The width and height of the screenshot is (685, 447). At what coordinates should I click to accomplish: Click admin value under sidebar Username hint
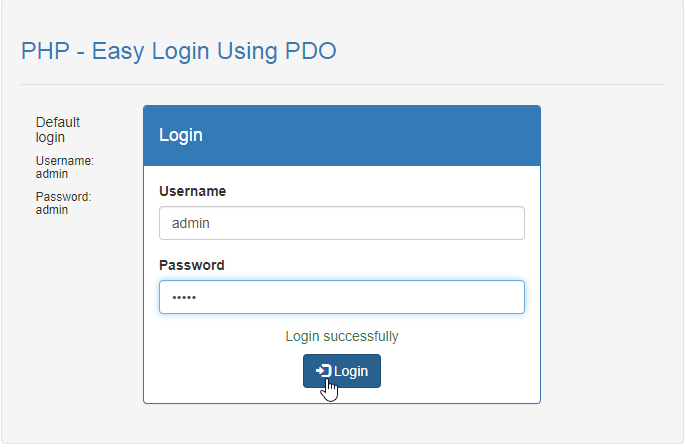[x=52, y=174]
